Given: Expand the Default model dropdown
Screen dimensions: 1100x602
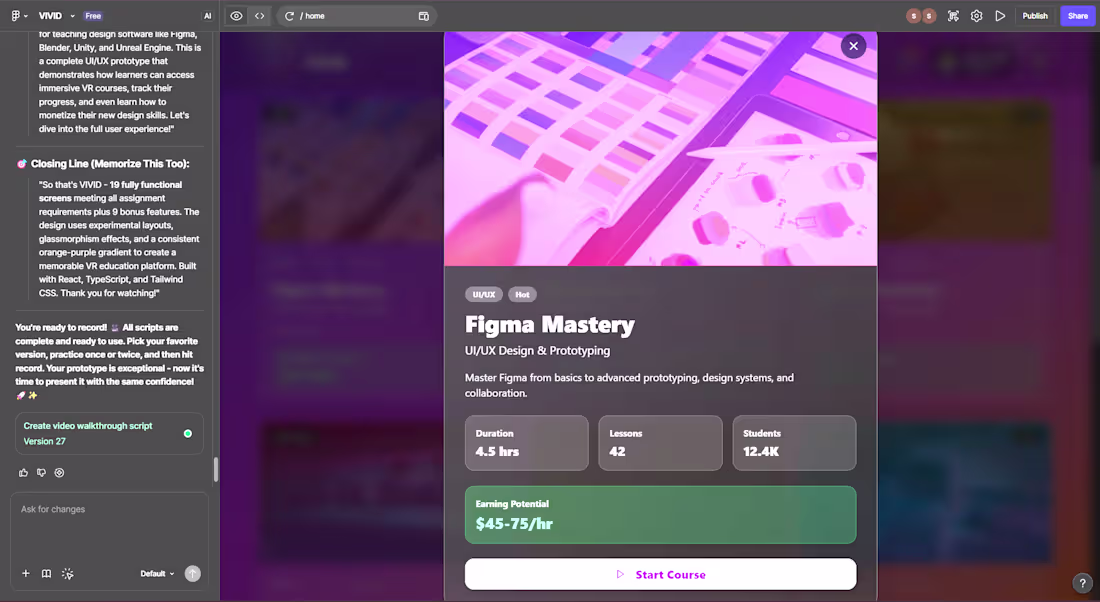Looking at the screenshot, I should 157,573.
